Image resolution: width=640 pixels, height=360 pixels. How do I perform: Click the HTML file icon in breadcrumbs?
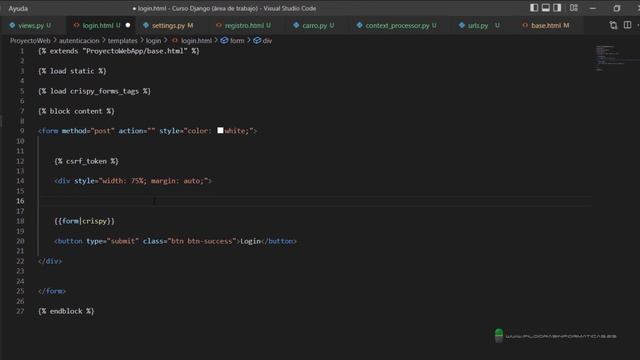[175, 40]
